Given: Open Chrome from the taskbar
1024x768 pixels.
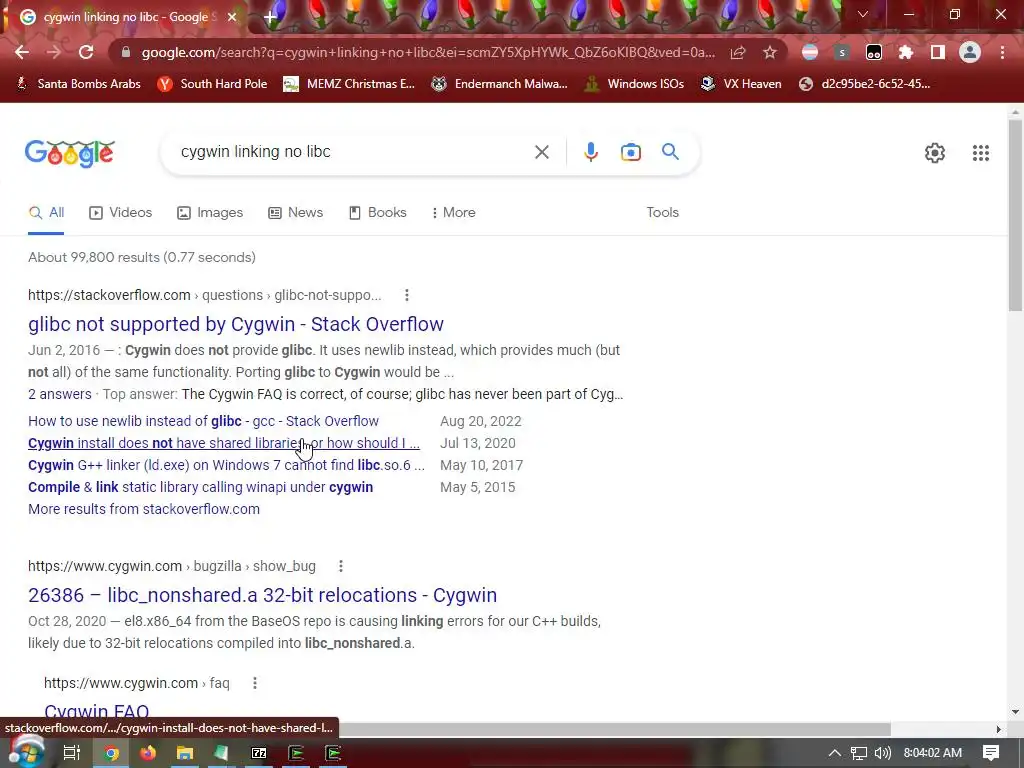Looking at the screenshot, I should 111,753.
